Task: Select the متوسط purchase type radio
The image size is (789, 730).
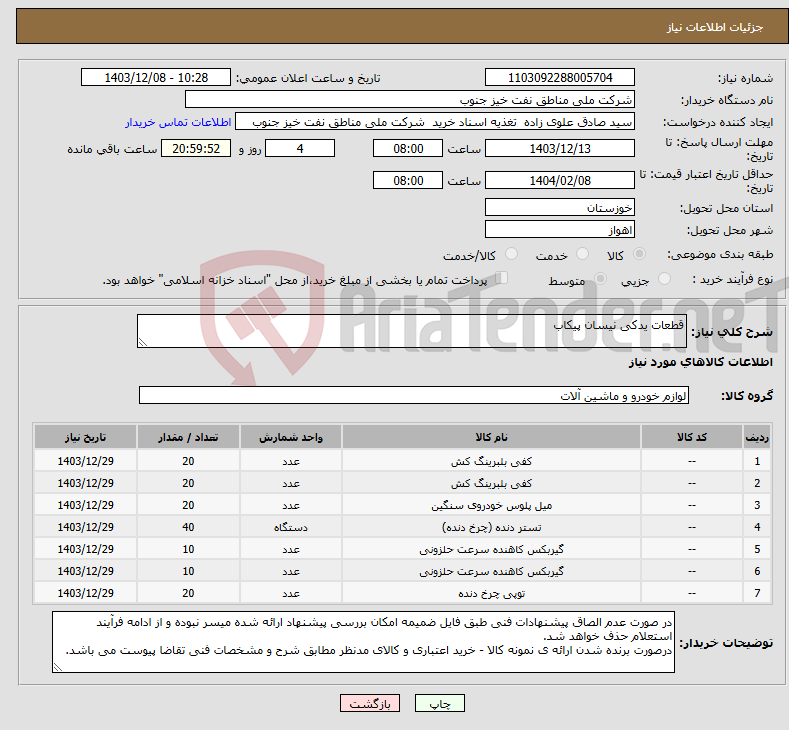Action: (600, 279)
